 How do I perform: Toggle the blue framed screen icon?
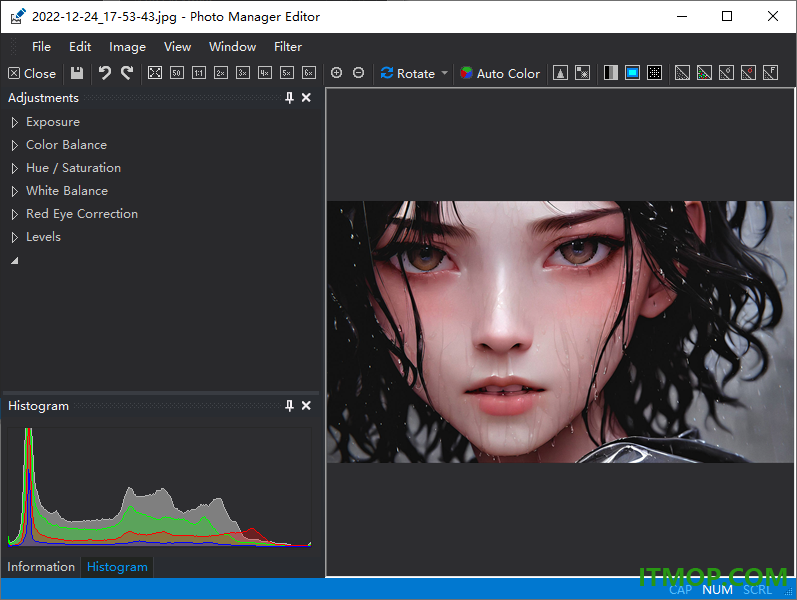(x=632, y=73)
